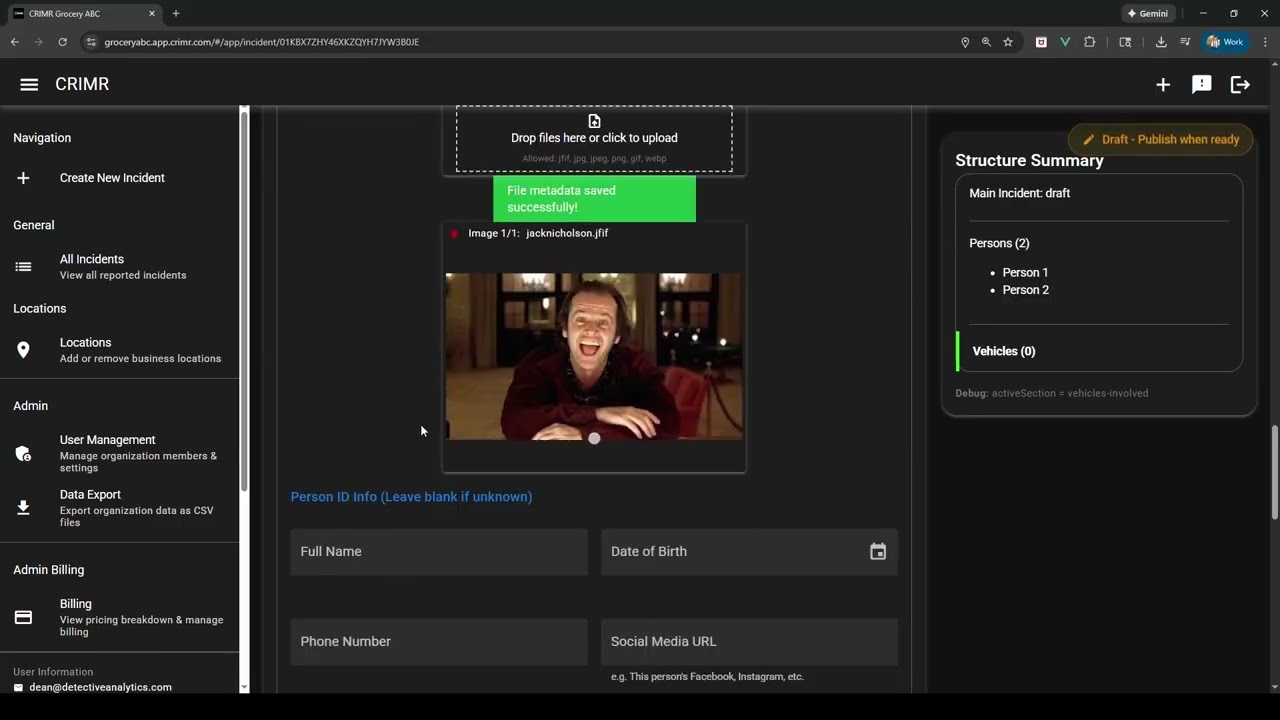
Task: Open User Management settings
Action: [x=120, y=453]
